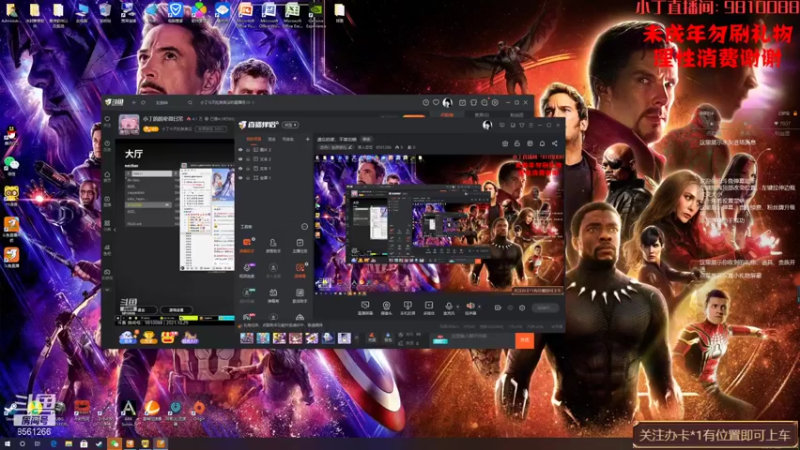Toggle the lock on 图片 2 layer

[x=248, y=150]
